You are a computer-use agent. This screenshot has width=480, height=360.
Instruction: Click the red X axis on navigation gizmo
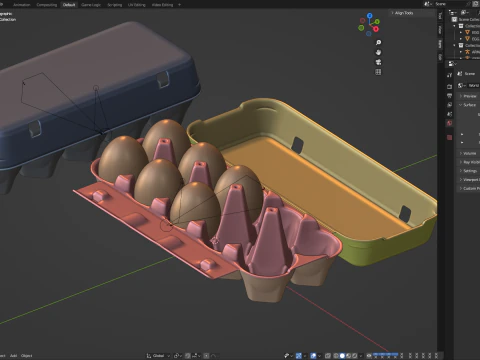(376, 29)
